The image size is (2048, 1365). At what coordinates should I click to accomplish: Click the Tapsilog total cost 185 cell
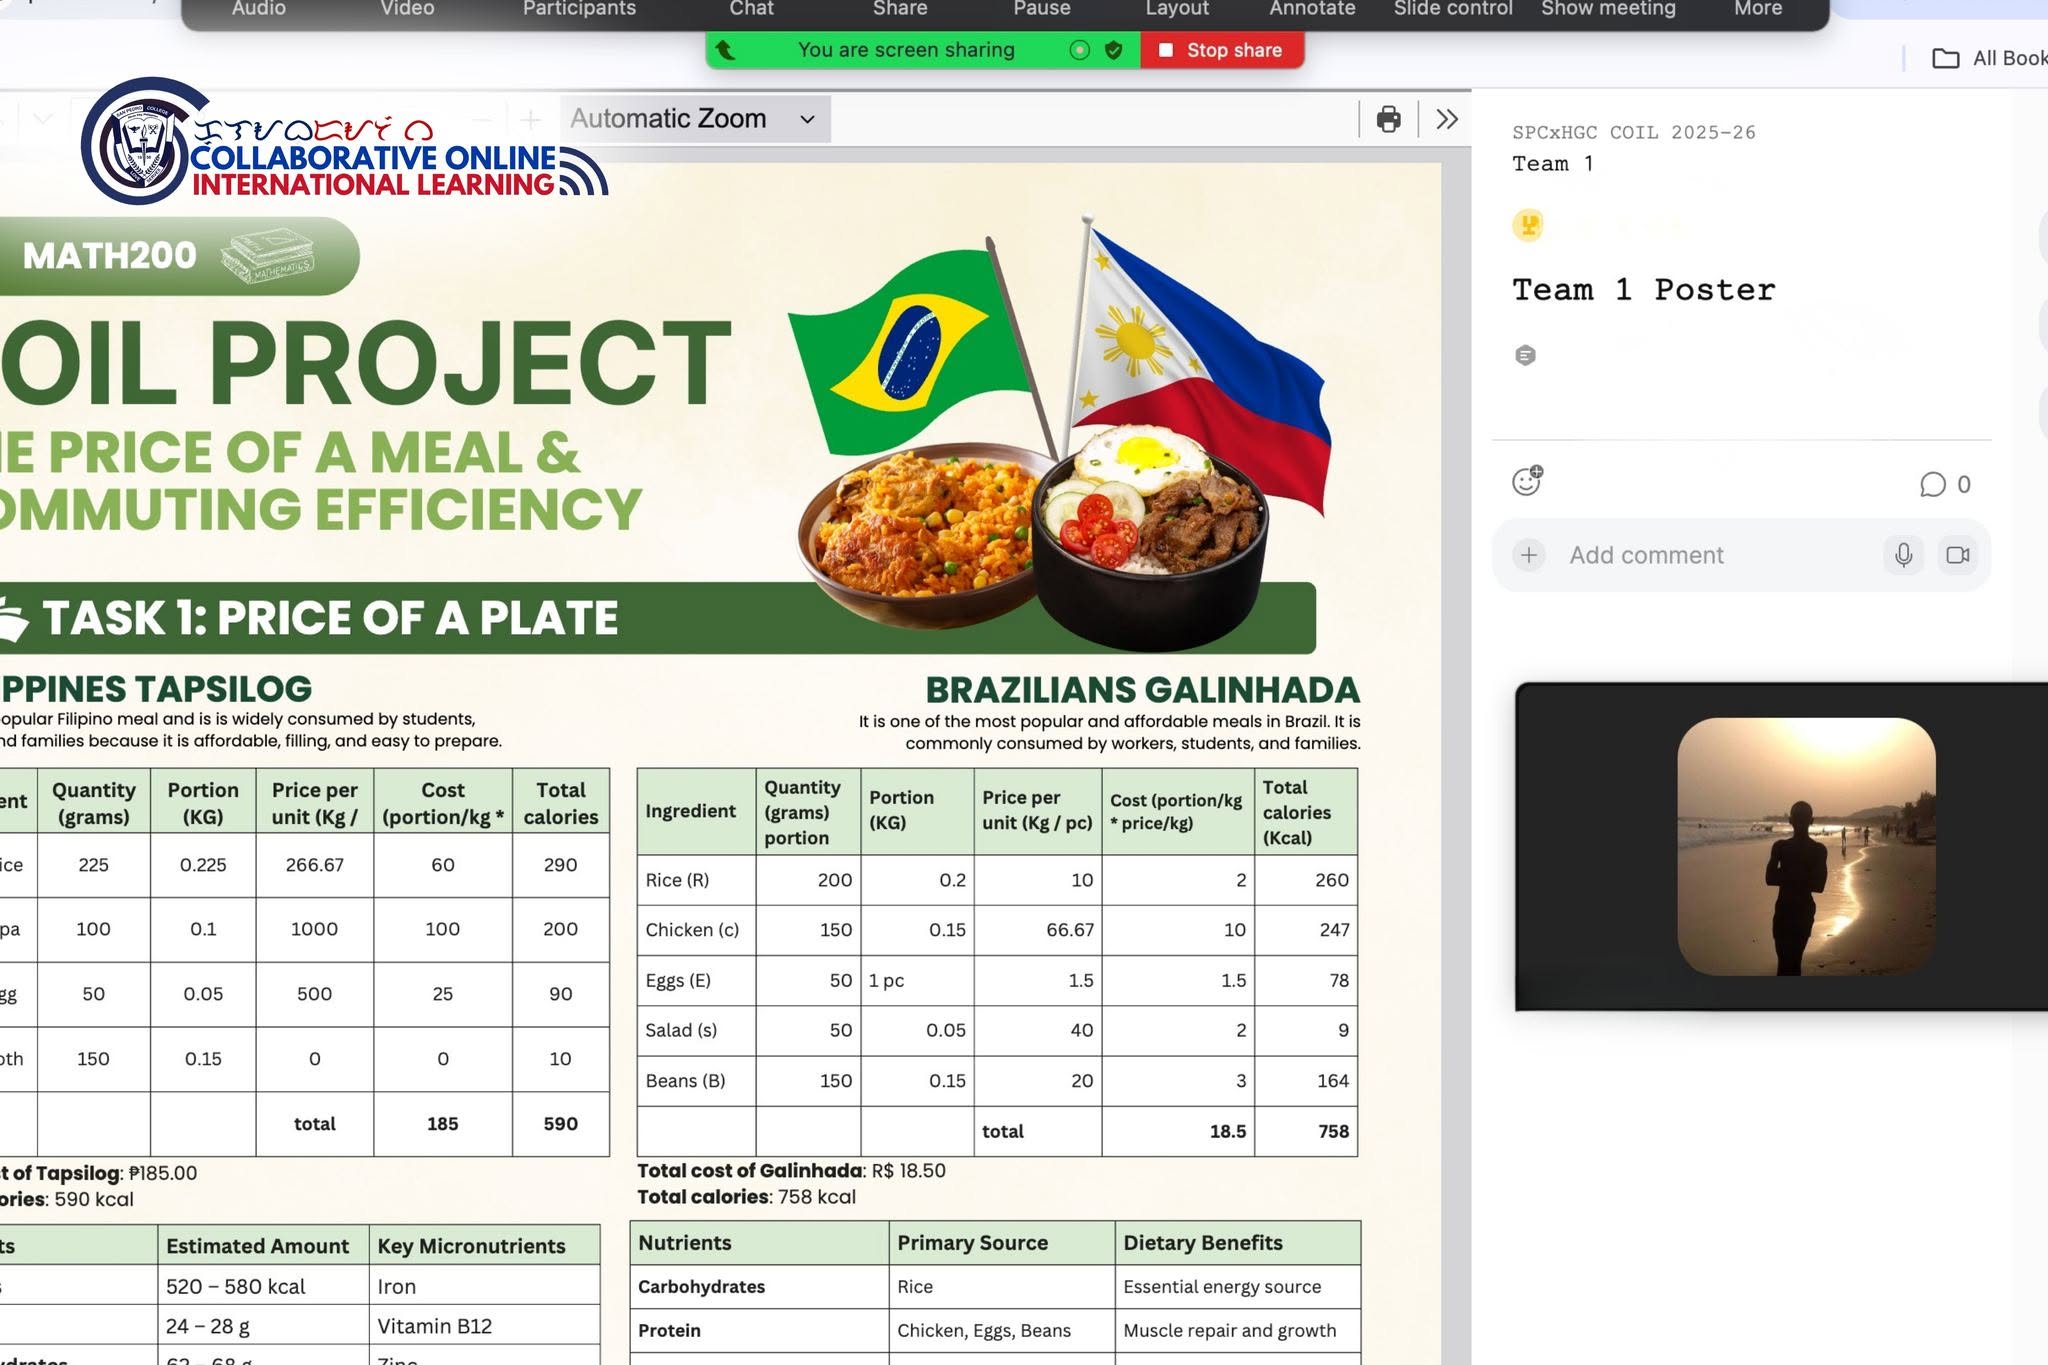(443, 1124)
